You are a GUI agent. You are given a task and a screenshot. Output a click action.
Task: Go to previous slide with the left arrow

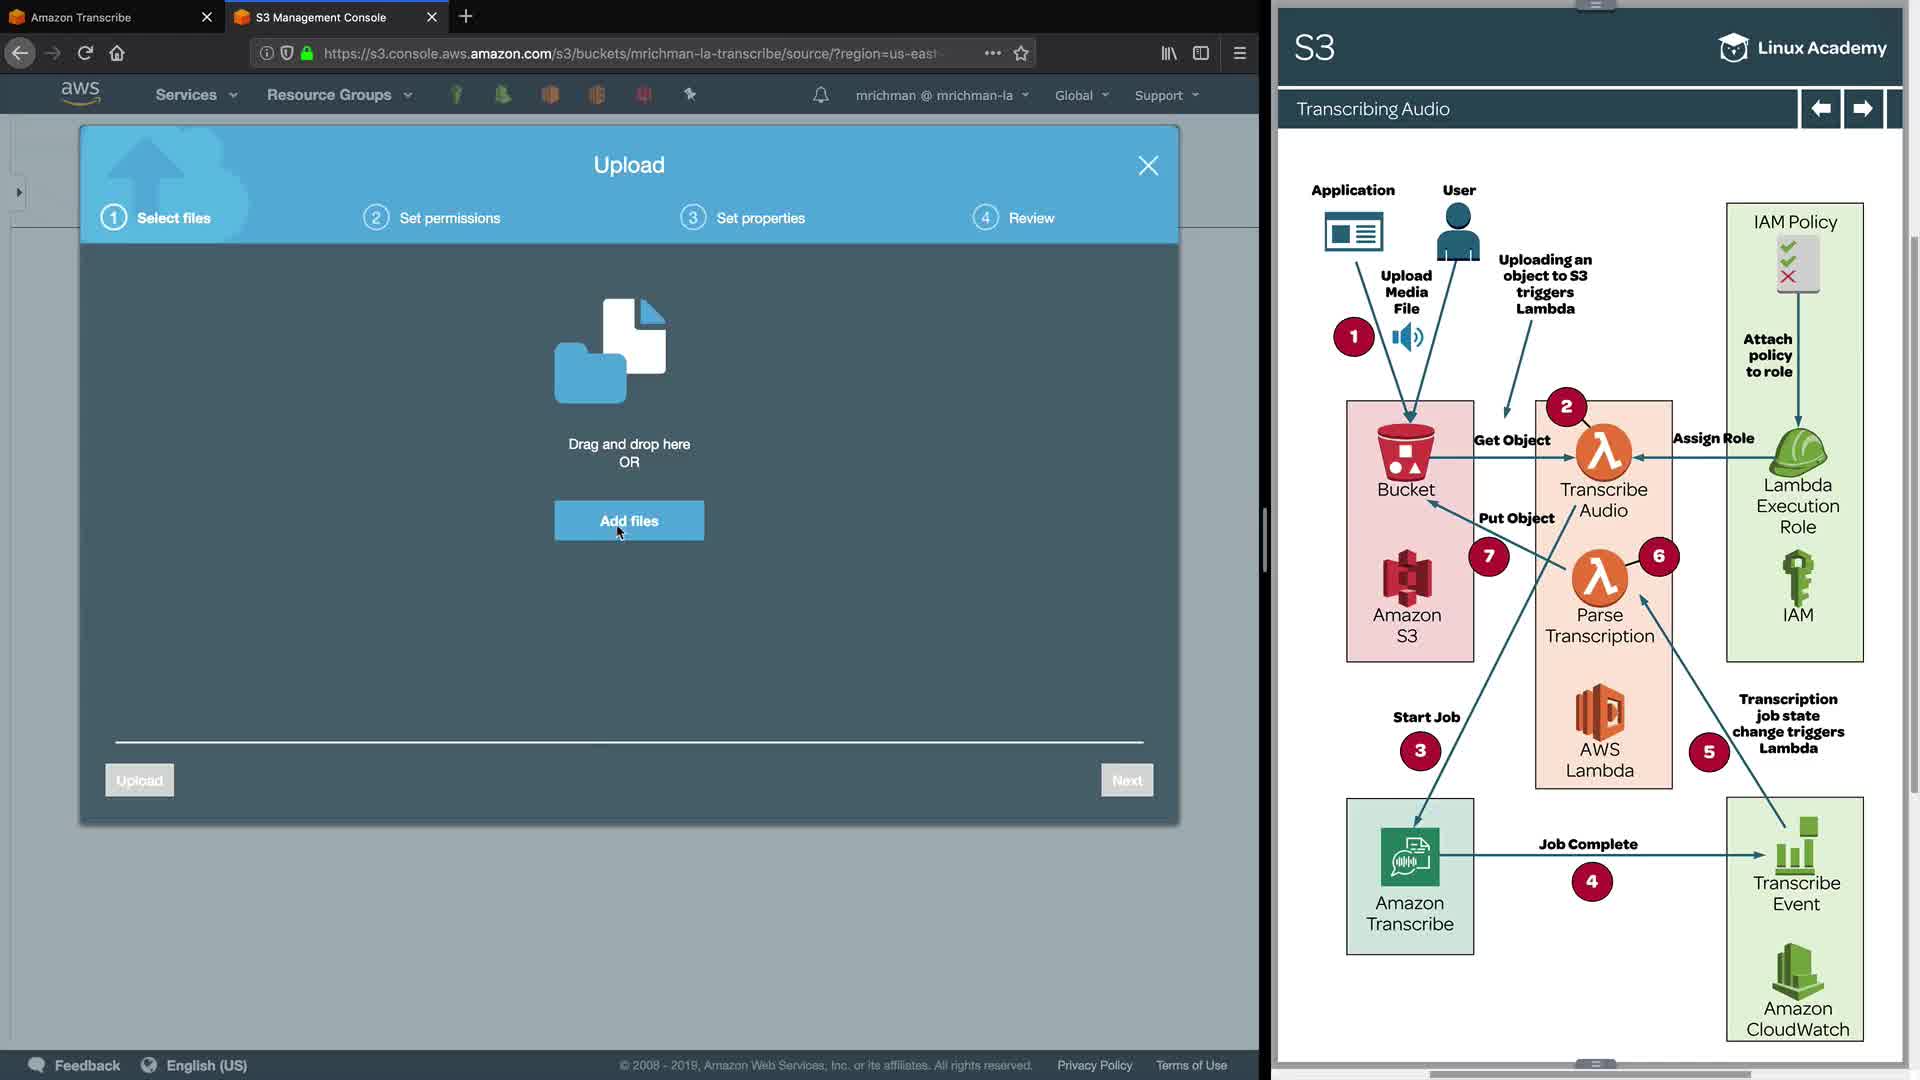click(1821, 108)
